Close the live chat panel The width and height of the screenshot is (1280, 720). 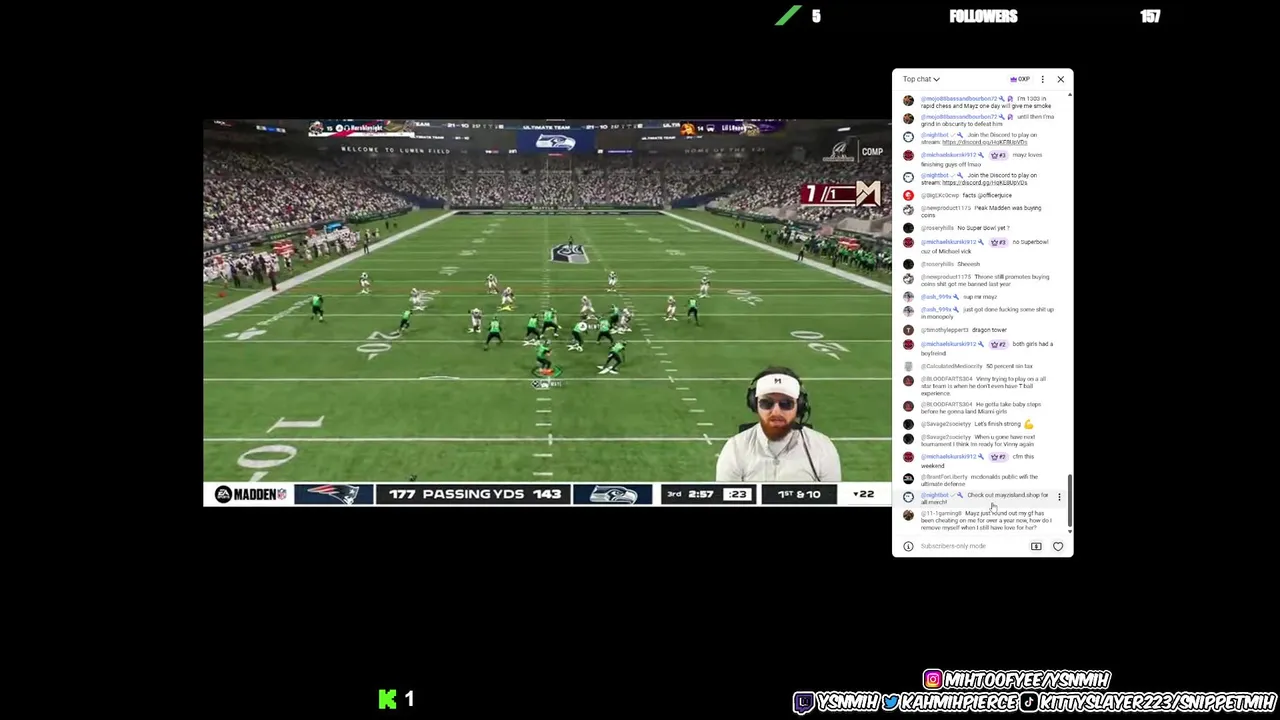1061,79
